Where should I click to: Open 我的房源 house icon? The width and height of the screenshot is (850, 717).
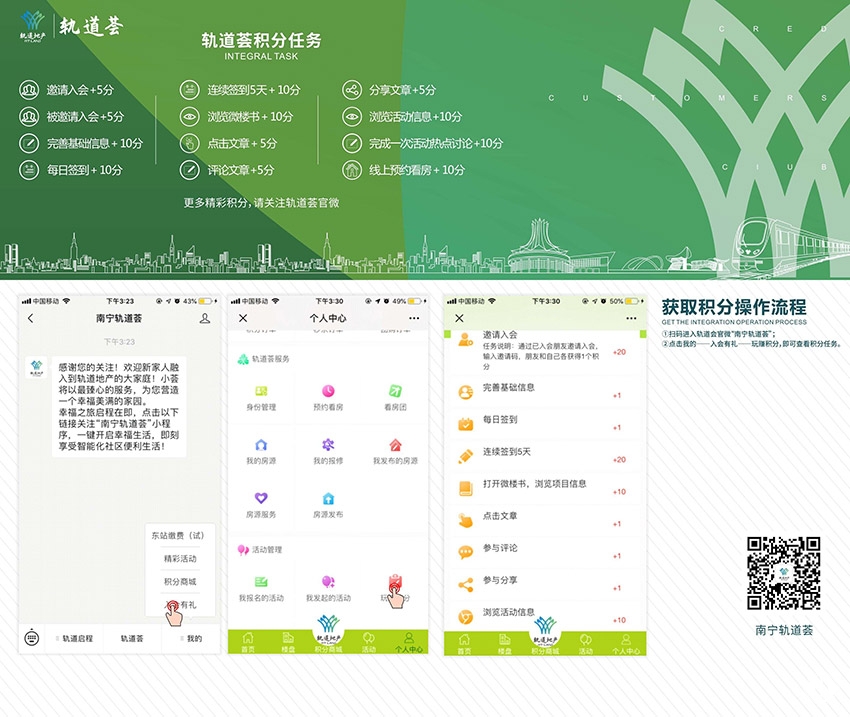261,445
